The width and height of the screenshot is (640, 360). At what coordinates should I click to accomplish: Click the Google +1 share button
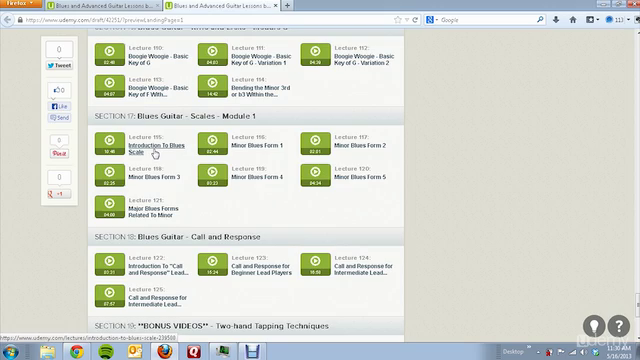(x=59, y=194)
